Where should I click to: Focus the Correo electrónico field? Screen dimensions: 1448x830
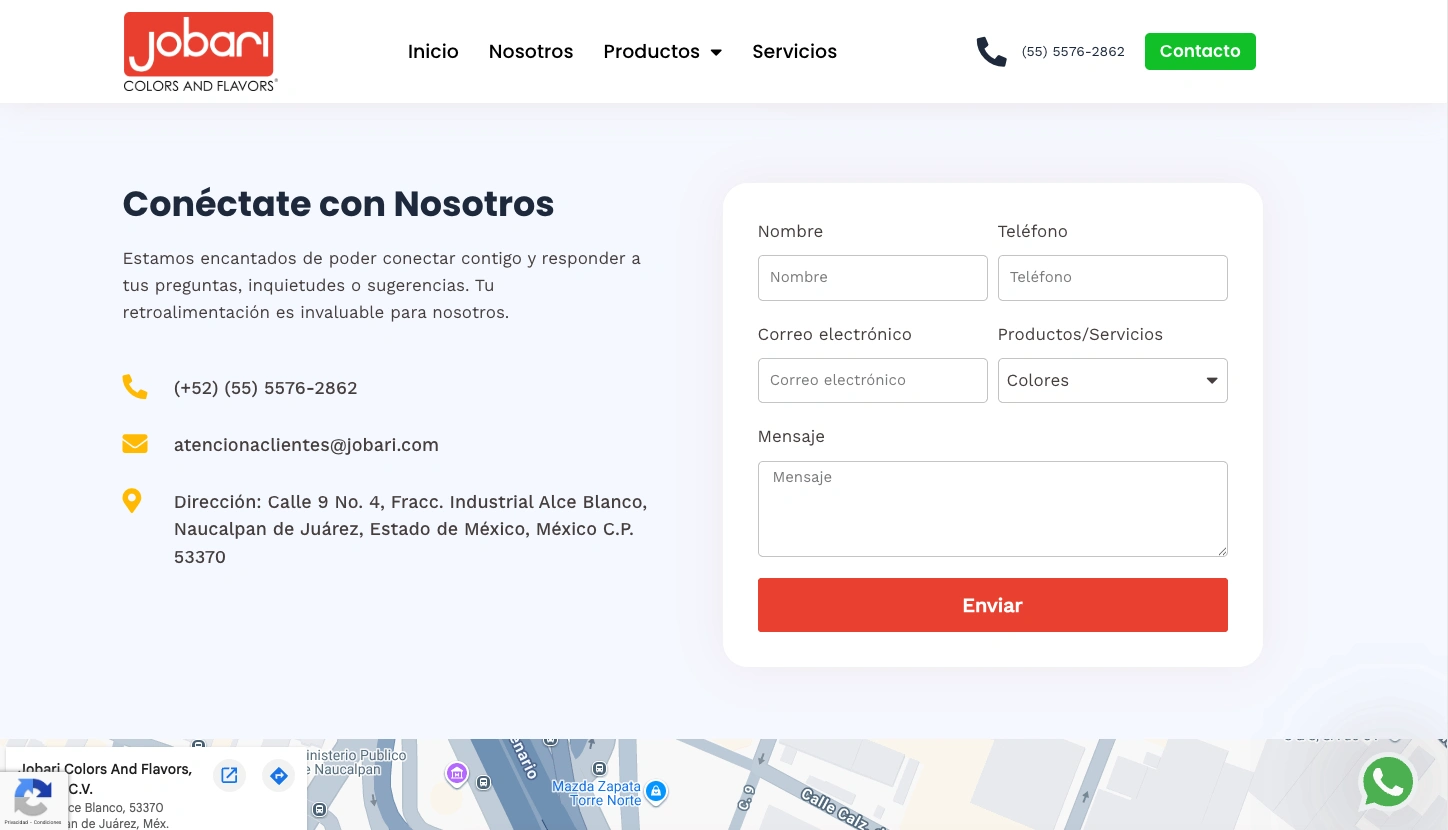click(873, 380)
